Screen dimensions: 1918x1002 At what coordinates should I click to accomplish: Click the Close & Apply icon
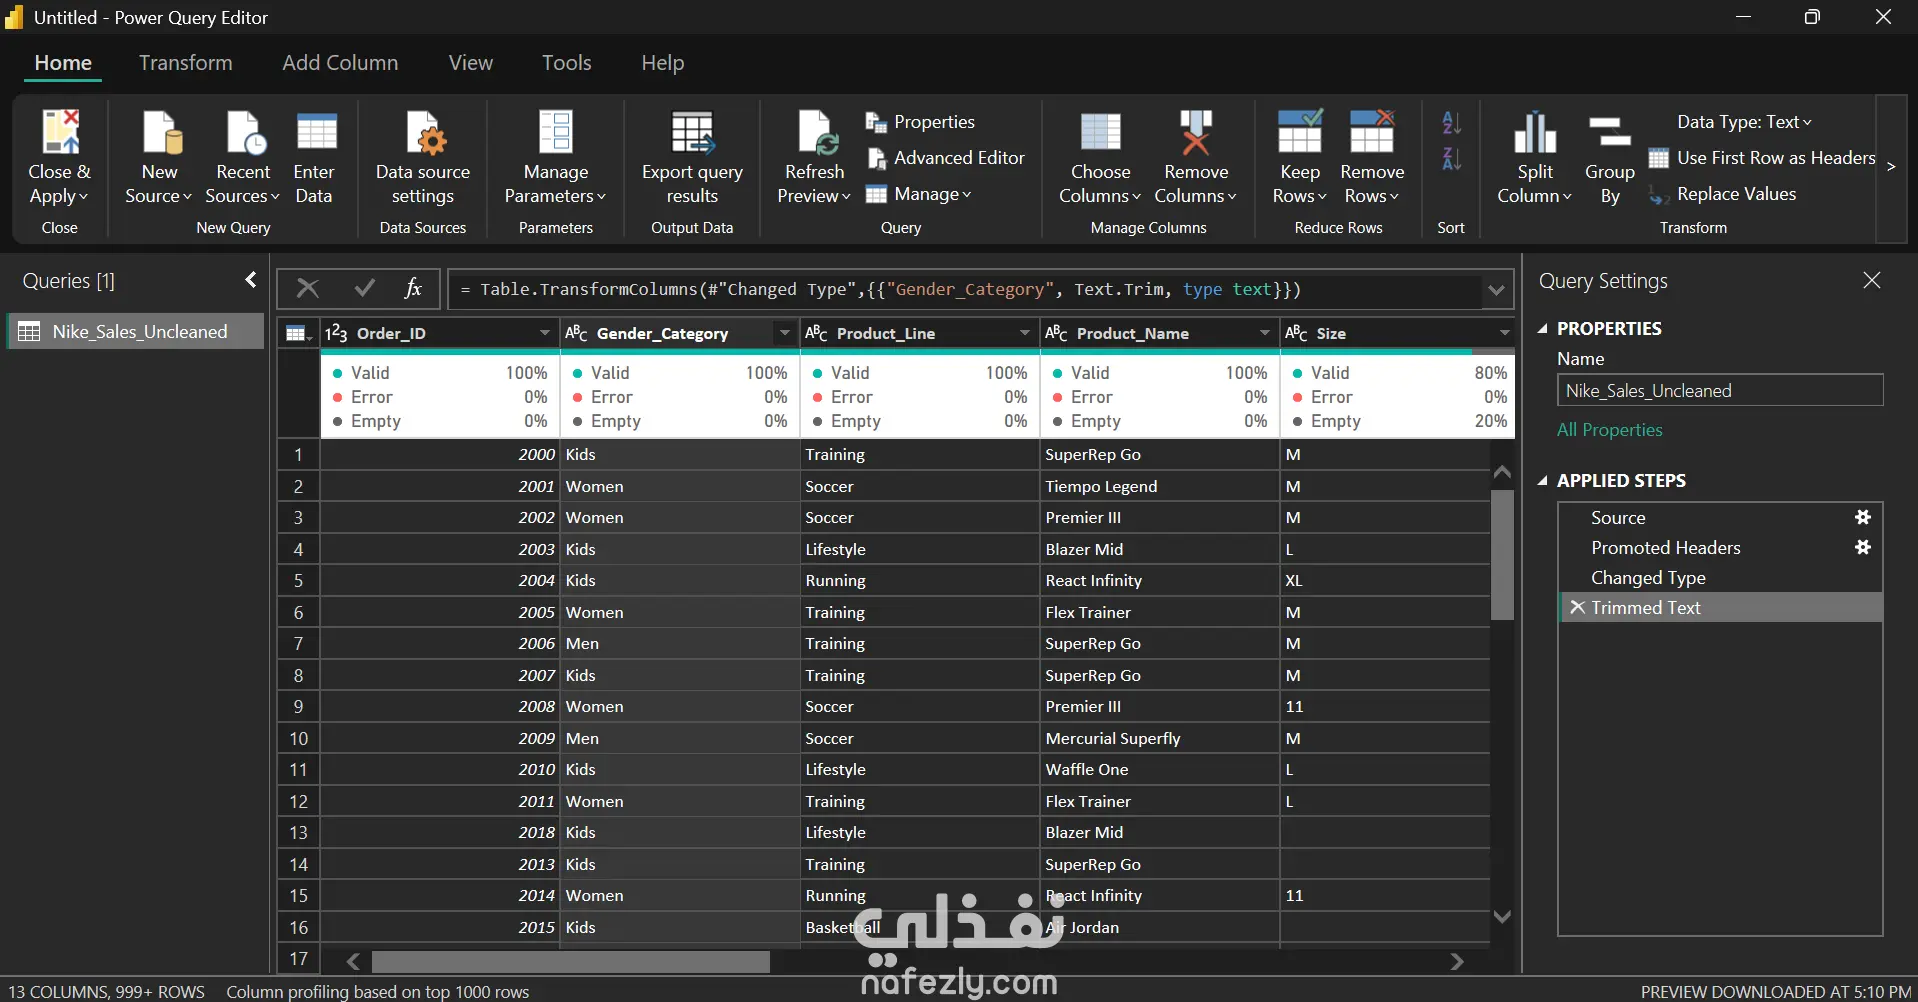(x=59, y=132)
